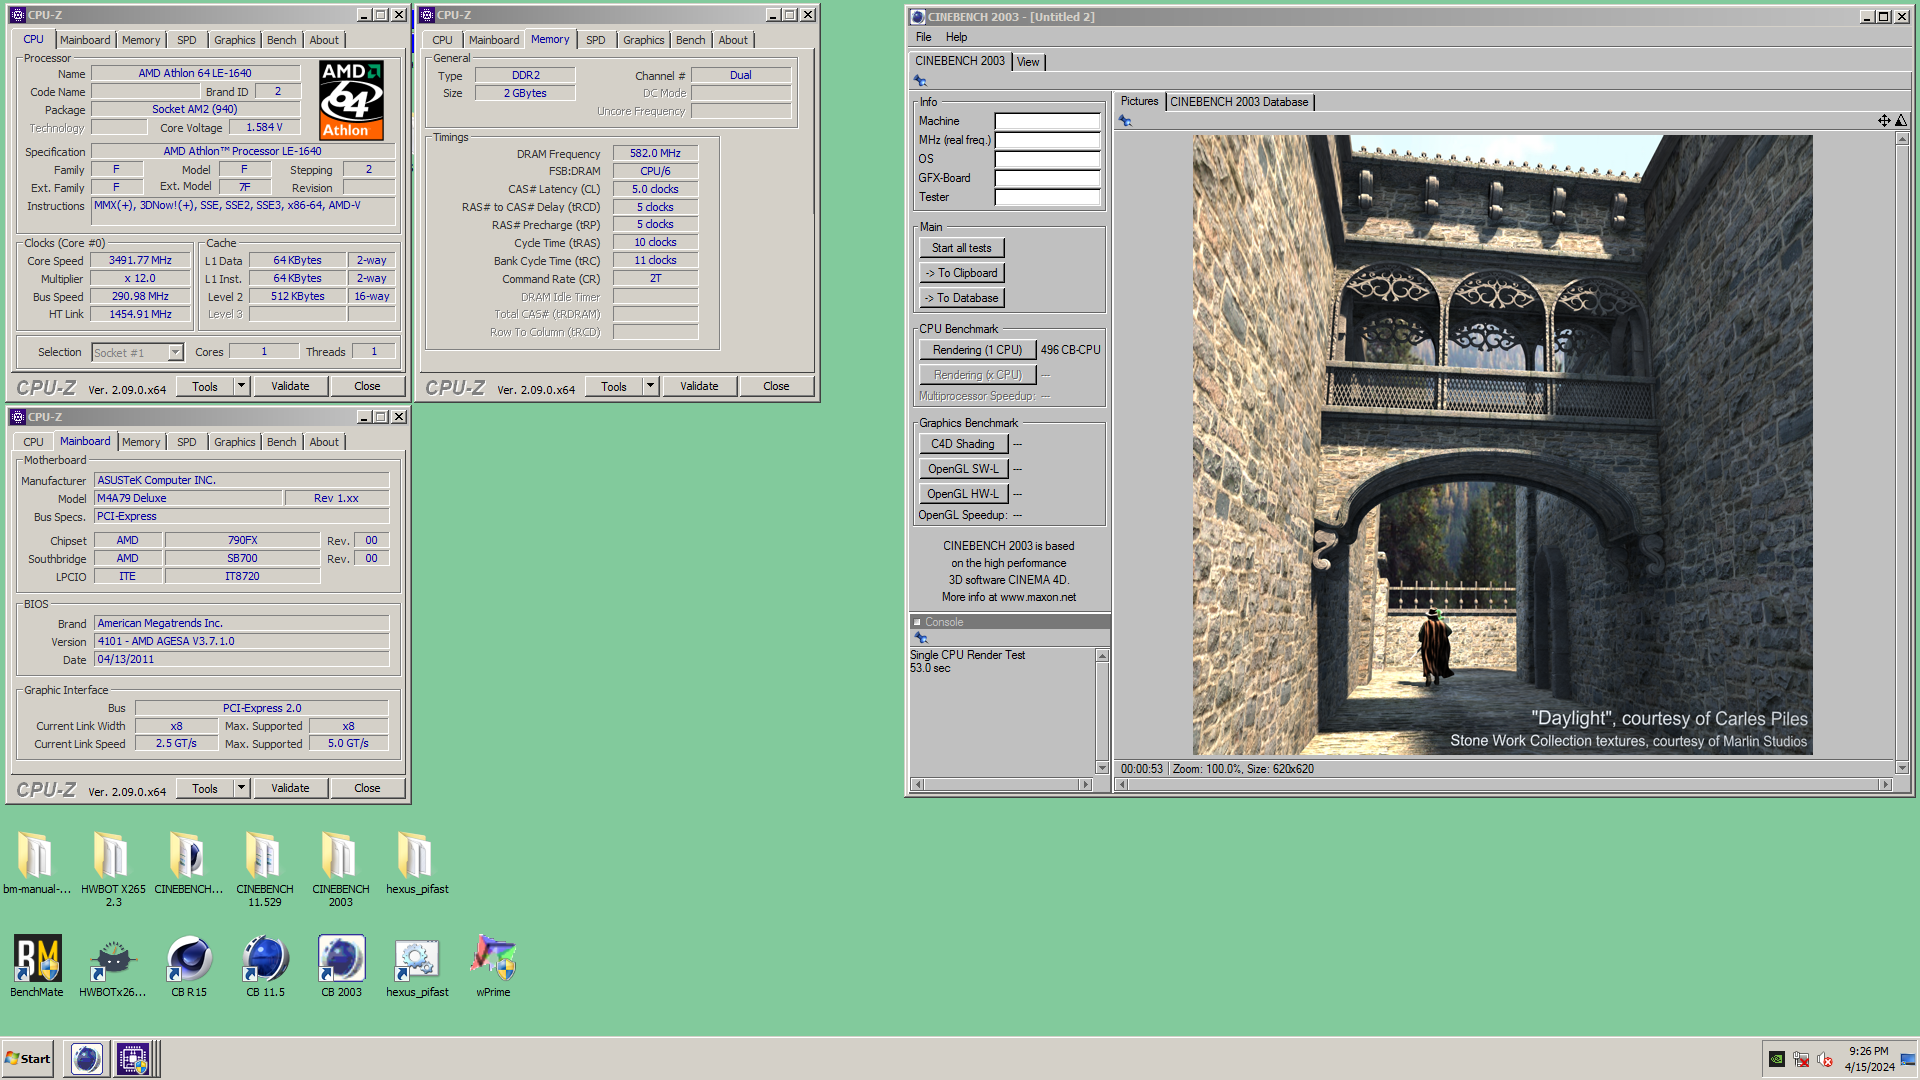
Task: Open Tools dropdown arrow in CPU tab window
Action: pyautogui.click(x=241, y=386)
